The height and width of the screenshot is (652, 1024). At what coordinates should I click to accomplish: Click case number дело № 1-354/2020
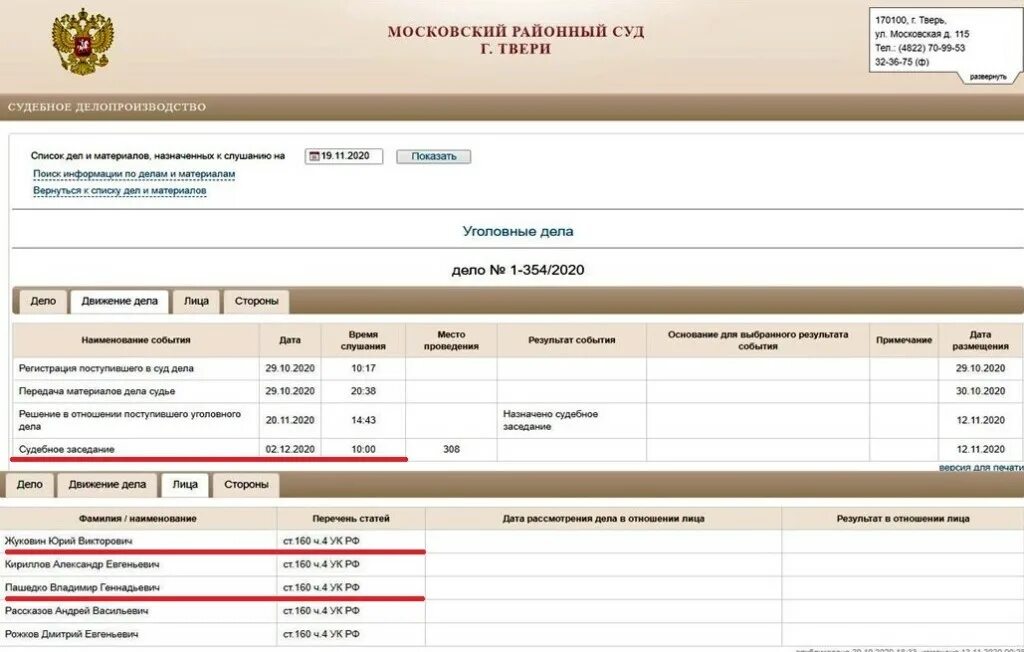pyautogui.click(x=518, y=270)
